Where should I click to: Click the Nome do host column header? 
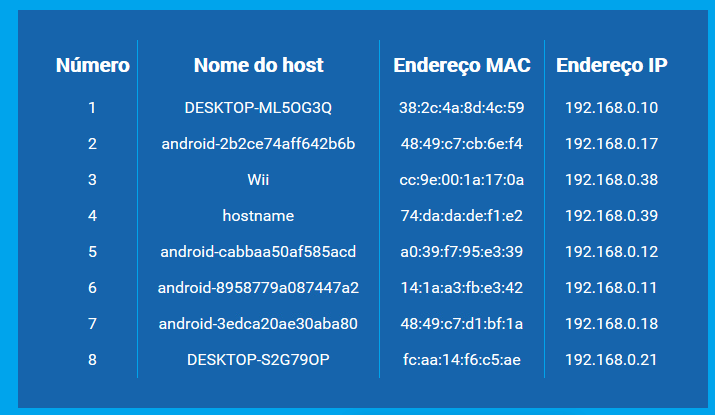pos(259,65)
